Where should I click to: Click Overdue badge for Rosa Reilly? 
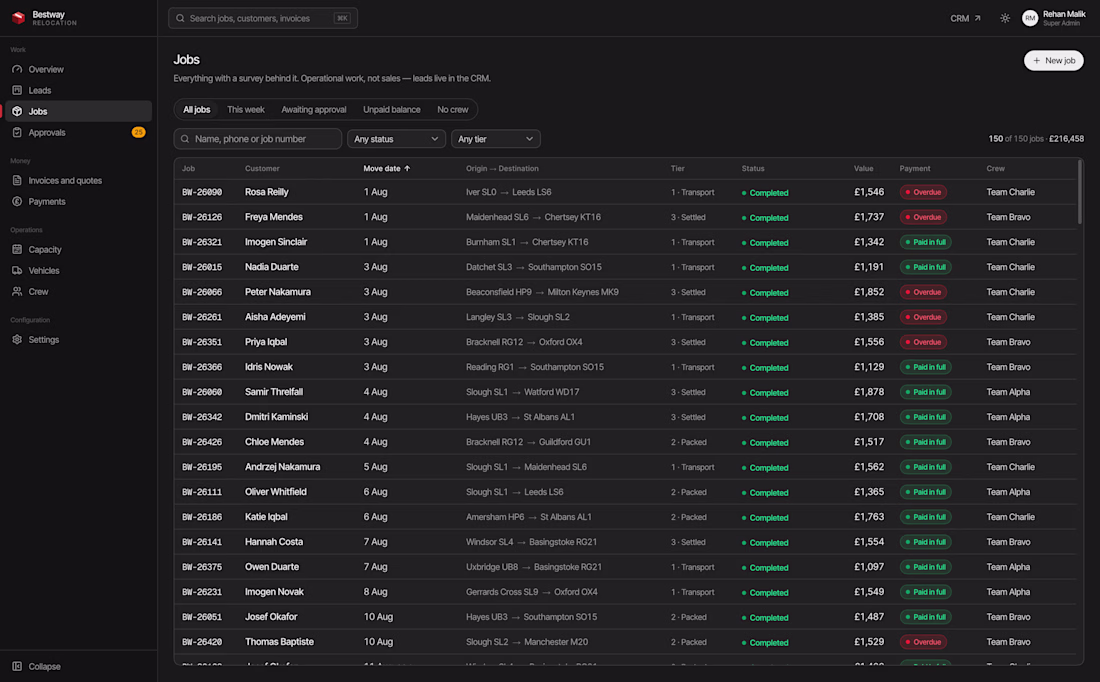[x=923, y=192]
